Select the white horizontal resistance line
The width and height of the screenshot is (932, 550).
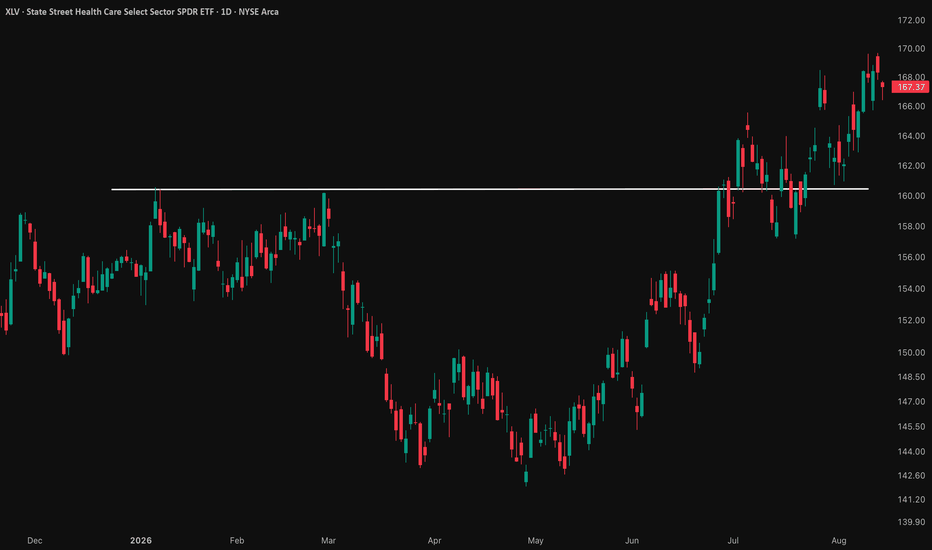pos(490,189)
